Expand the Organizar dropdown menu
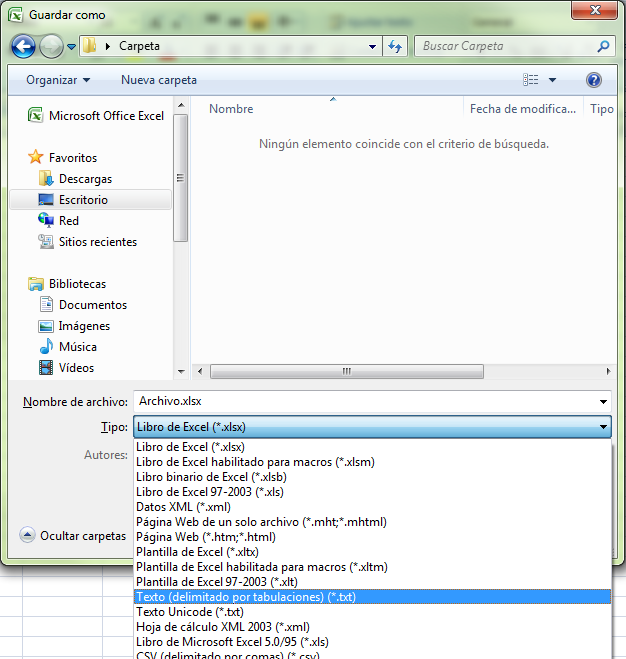626x659 pixels. [58, 80]
